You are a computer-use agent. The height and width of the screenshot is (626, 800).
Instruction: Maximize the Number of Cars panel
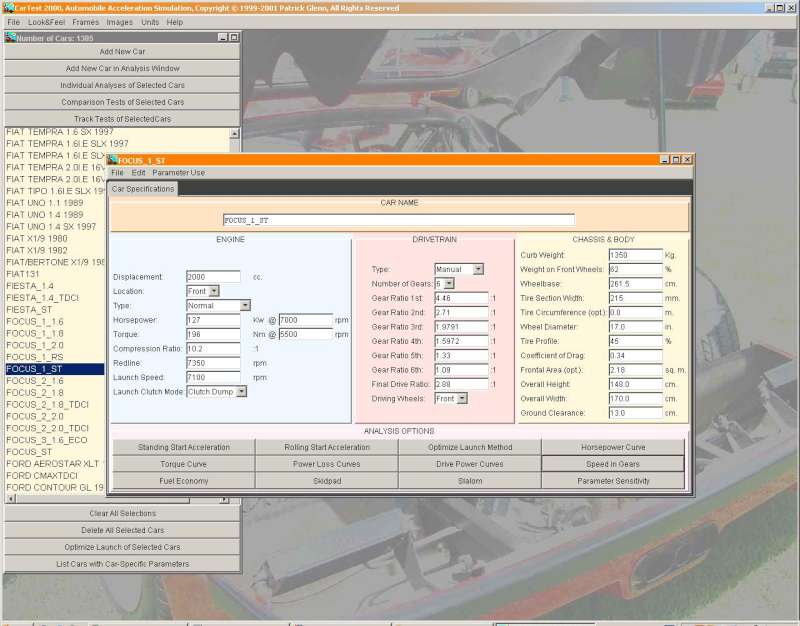[x=234, y=37]
